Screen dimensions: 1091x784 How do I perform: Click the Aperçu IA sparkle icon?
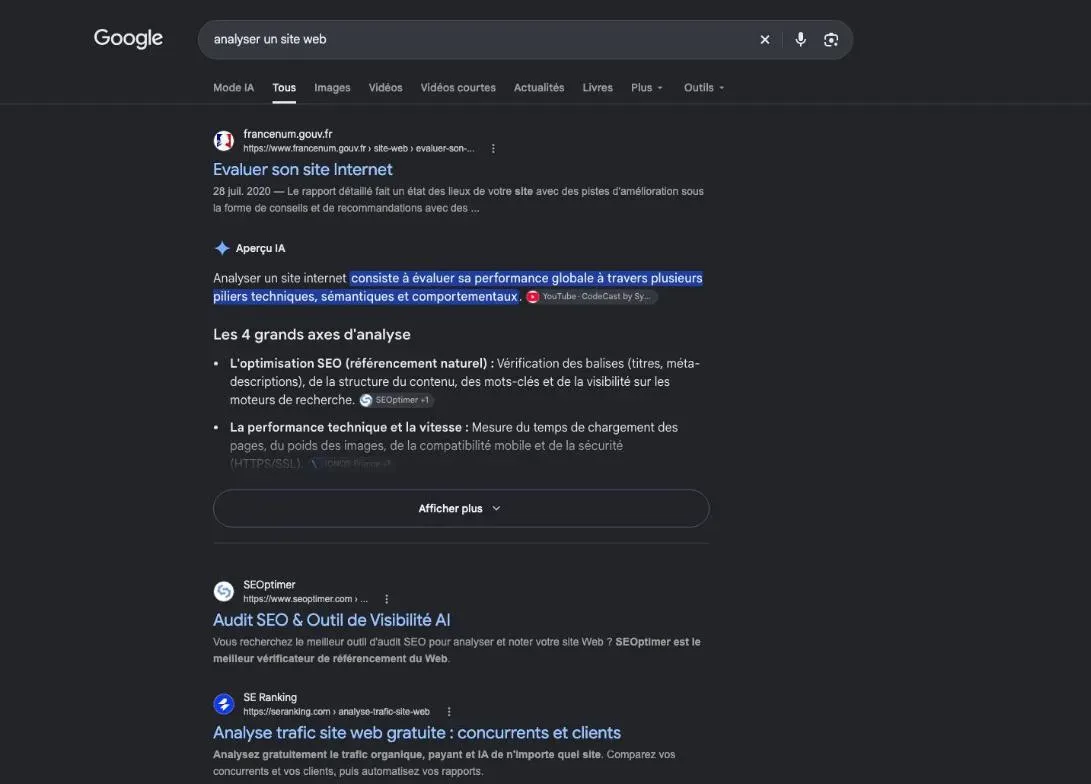[x=222, y=248]
